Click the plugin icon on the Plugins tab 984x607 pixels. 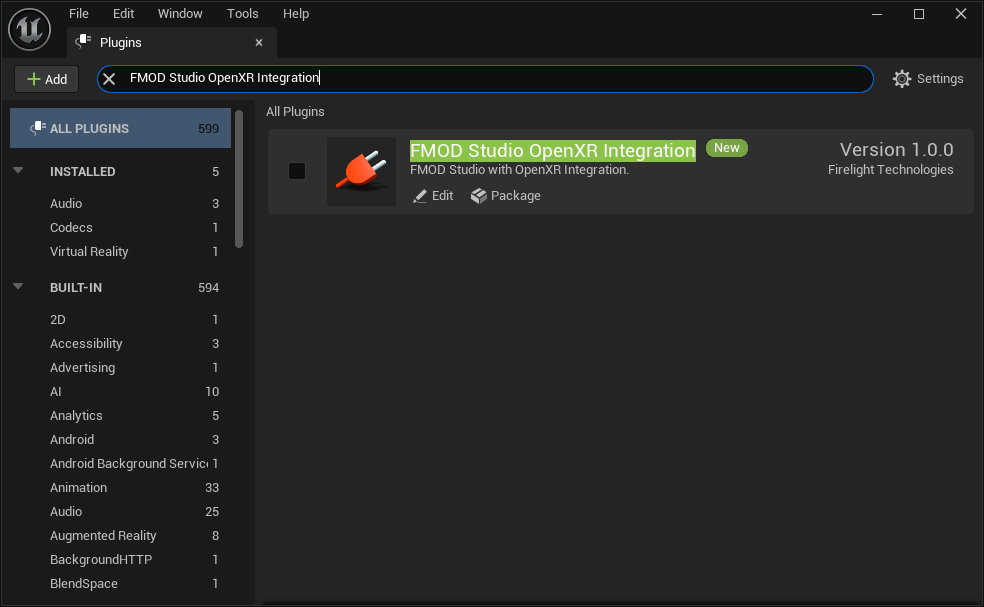click(83, 42)
